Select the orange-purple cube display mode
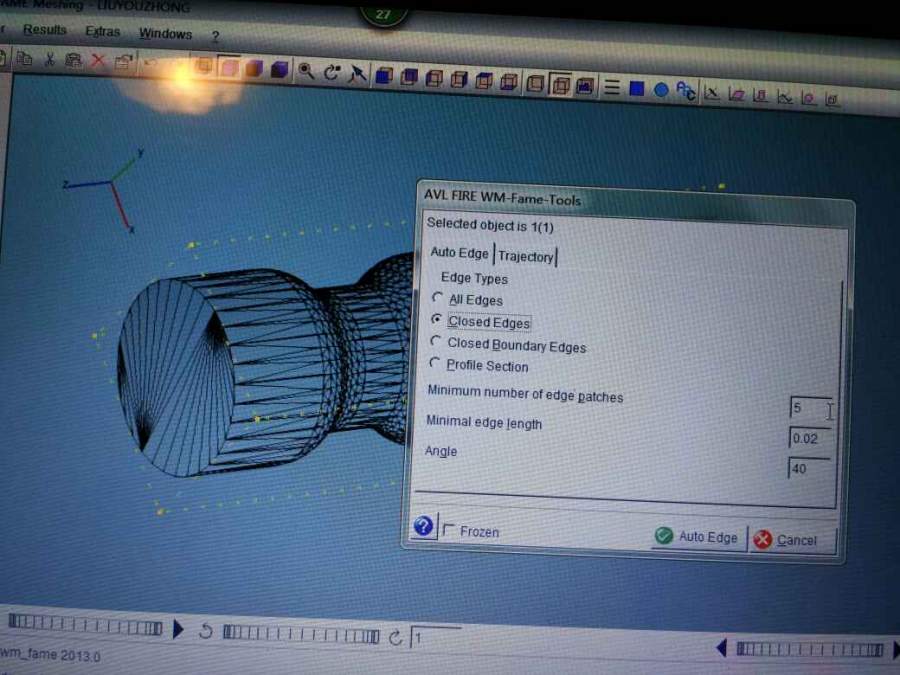 (x=254, y=68)
